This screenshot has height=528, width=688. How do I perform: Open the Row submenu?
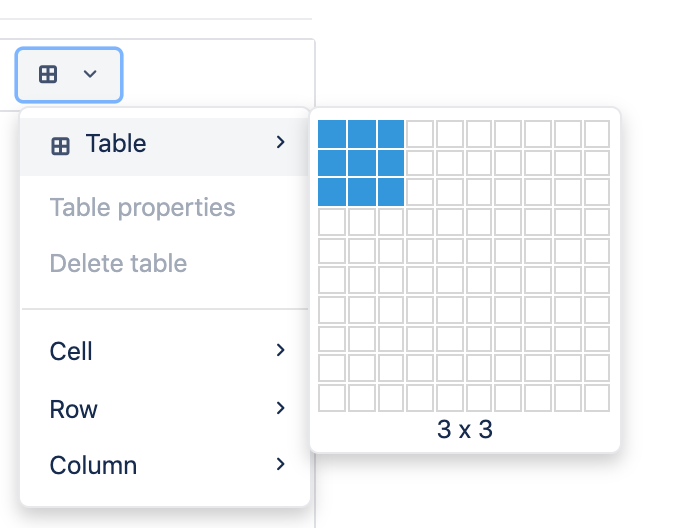click(x=165, y=409)
